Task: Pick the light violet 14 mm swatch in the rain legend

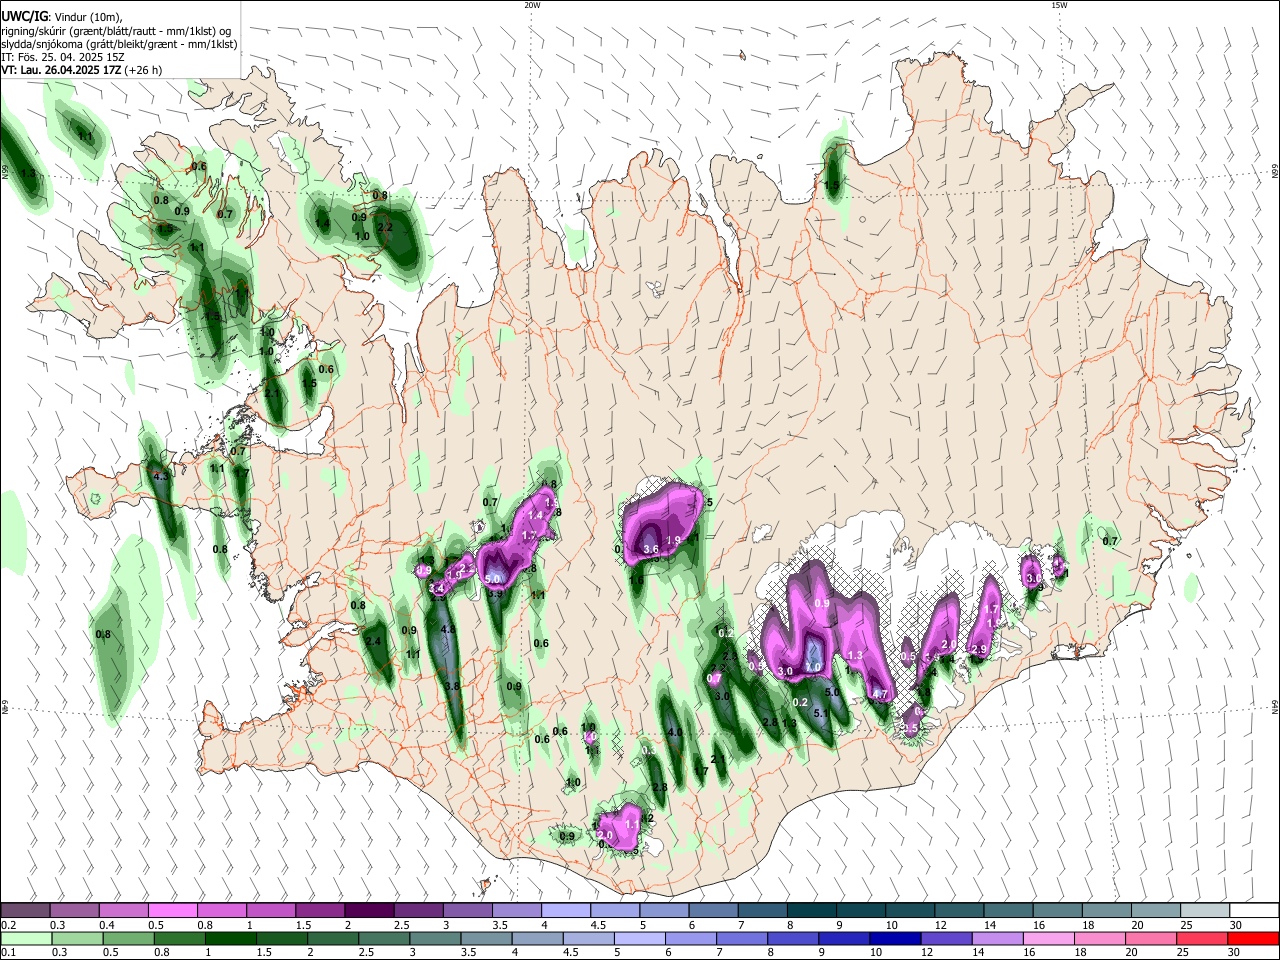Action: [996, 938]
